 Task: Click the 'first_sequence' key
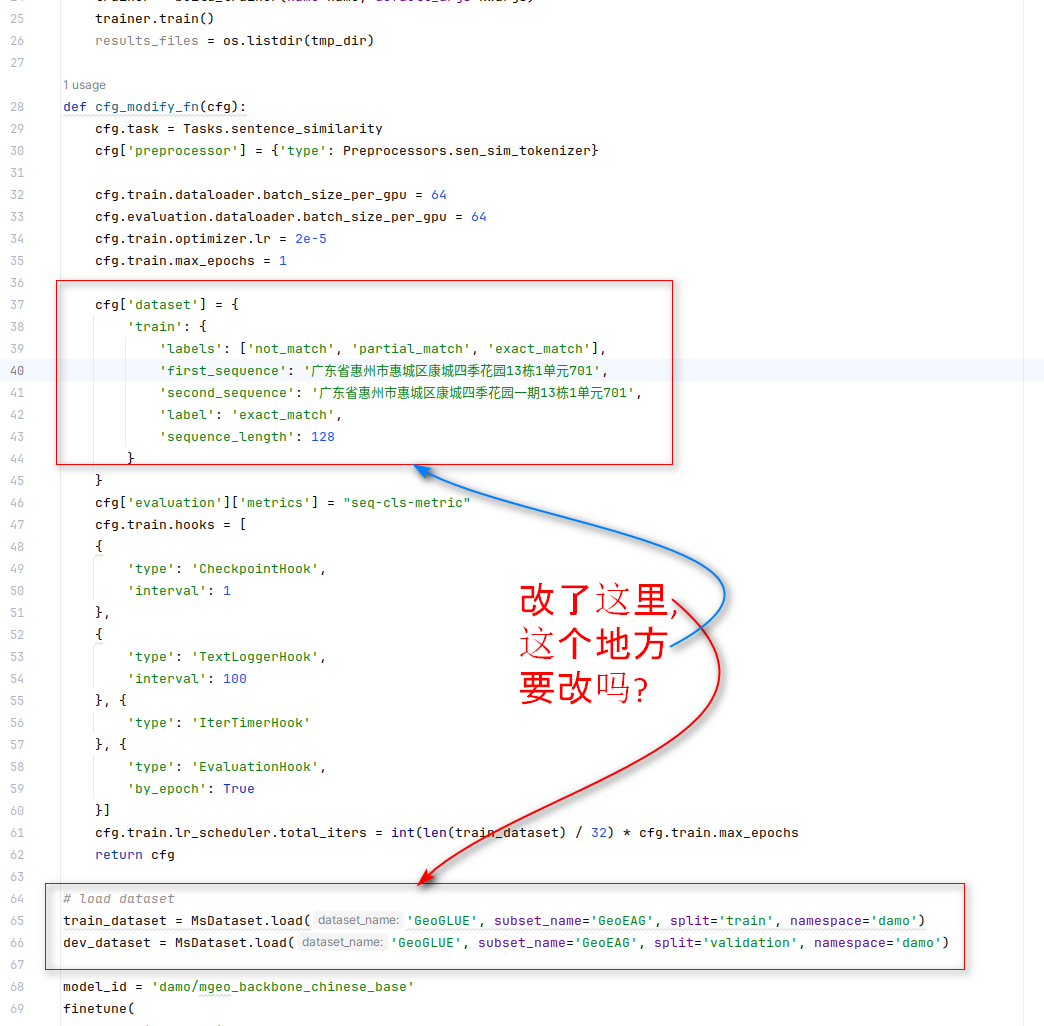click(x=222, y=370)
